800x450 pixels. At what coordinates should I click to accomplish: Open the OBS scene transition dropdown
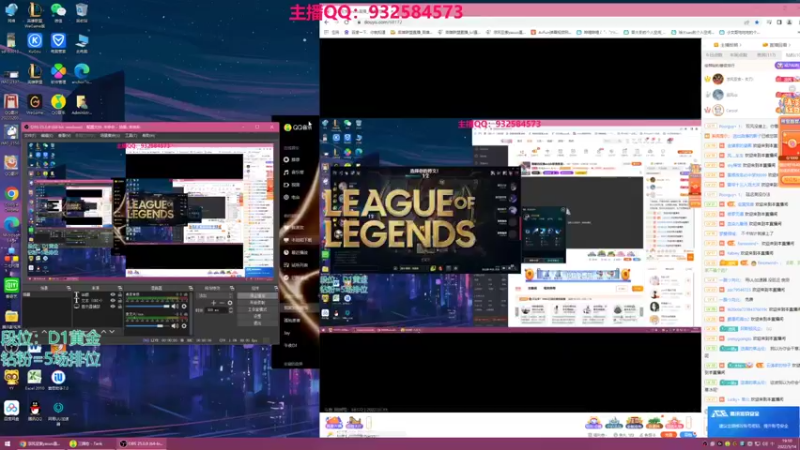(215, 295)
